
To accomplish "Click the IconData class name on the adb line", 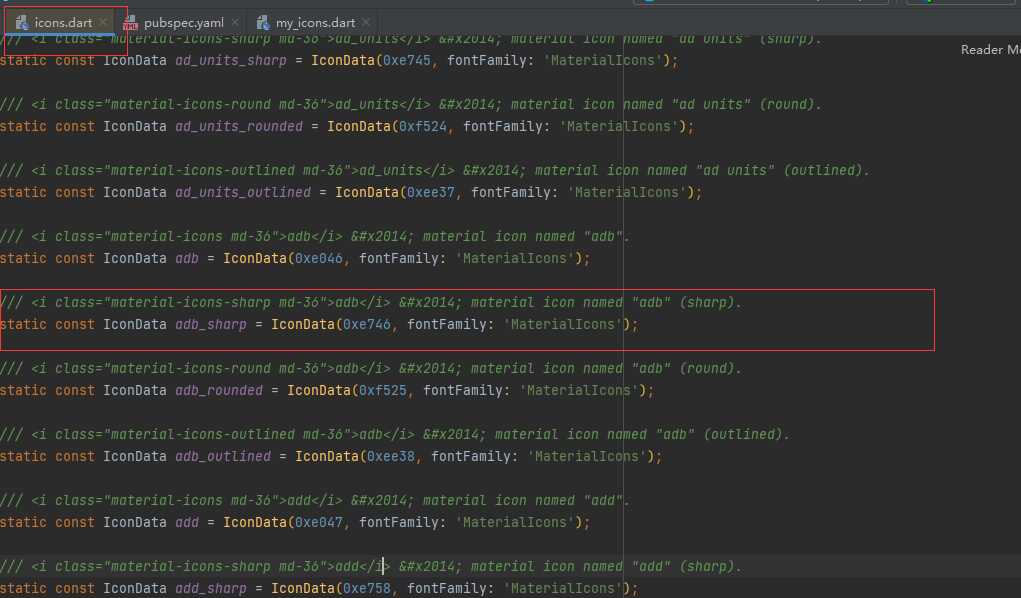I will tap(134, 258).
